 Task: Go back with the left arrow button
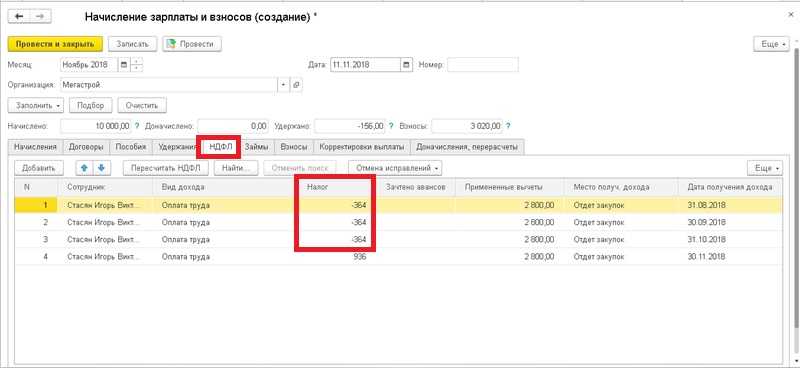click(x=19, y=16)
